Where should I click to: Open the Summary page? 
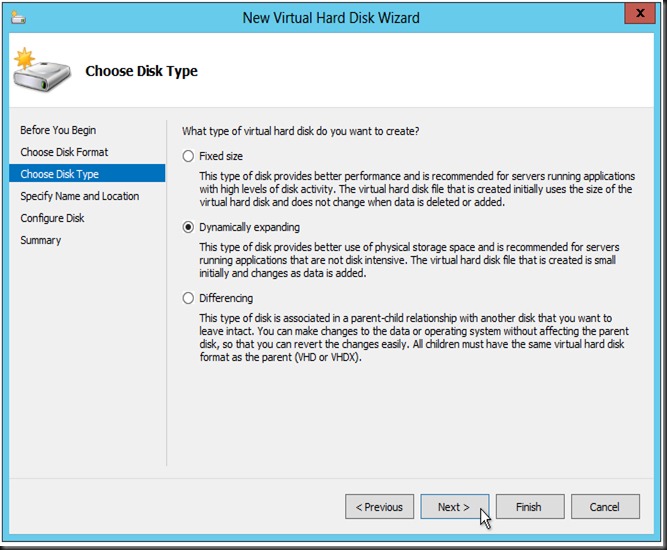tap(41, 240)
